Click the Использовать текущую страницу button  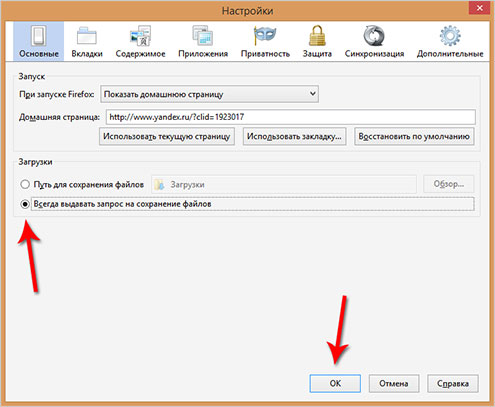[x=167, y=136]
